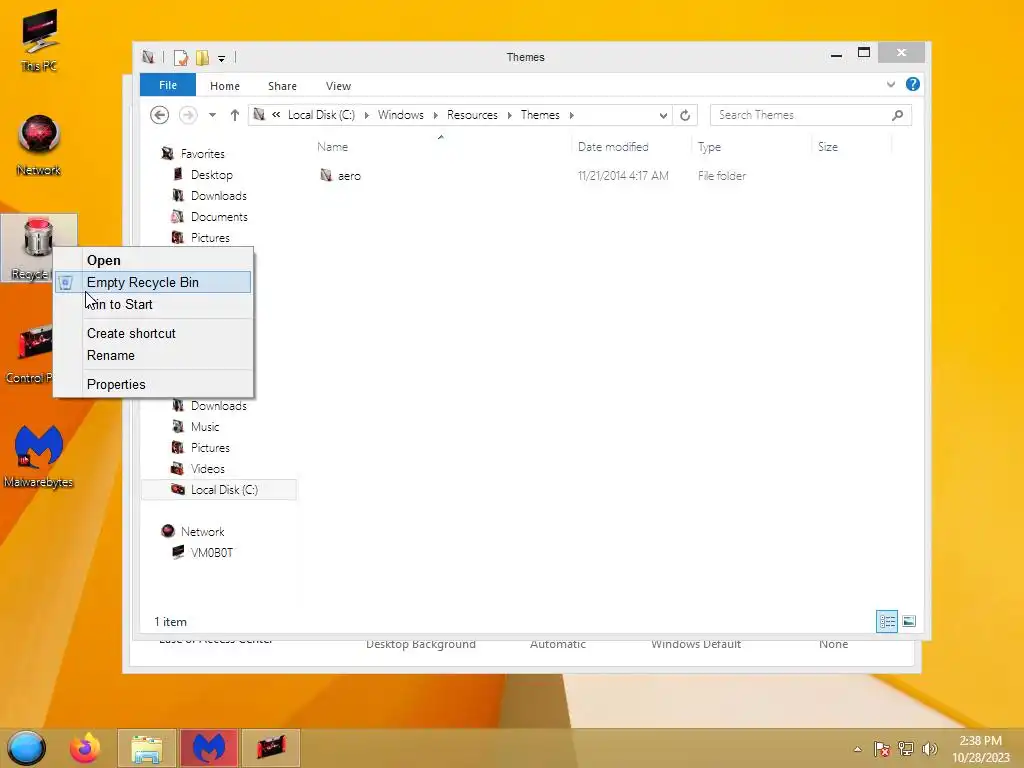
Task: Open the Control Panel desktop shortcut
Action: [x=31, y=353]
